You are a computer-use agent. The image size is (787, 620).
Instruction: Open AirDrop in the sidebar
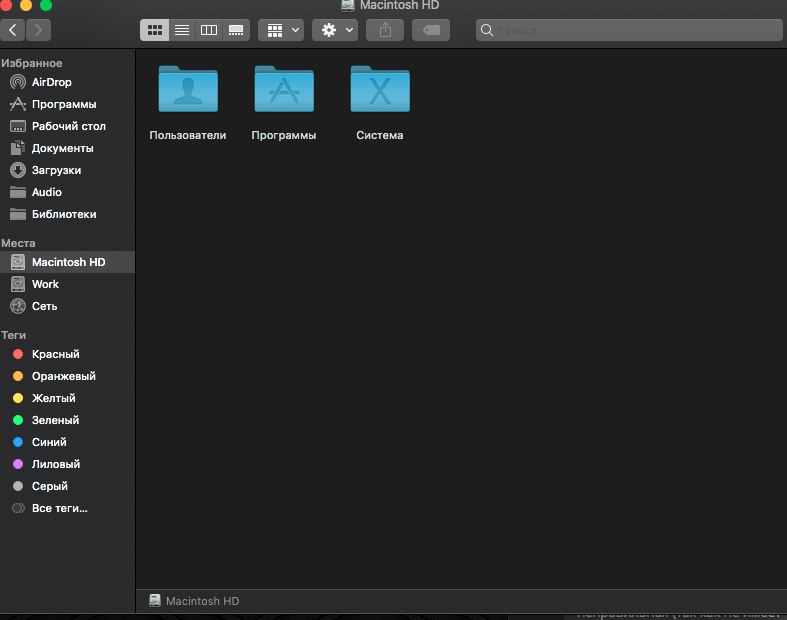(x=67, y=82)
